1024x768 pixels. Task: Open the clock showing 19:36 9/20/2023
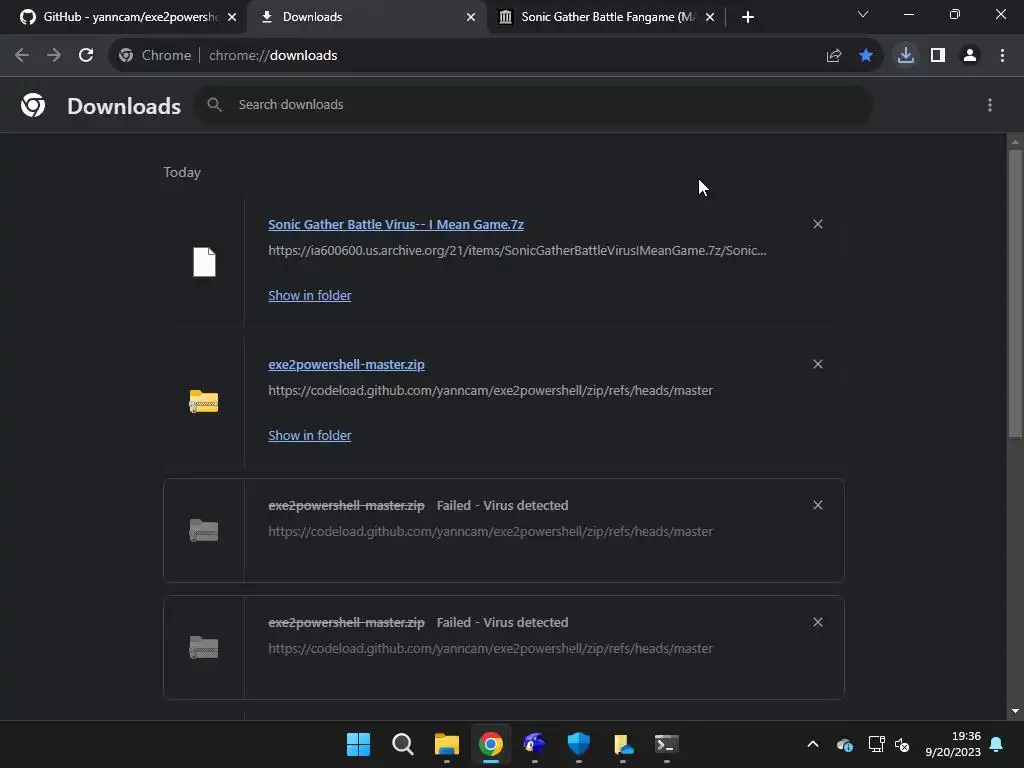coord(953,744)
